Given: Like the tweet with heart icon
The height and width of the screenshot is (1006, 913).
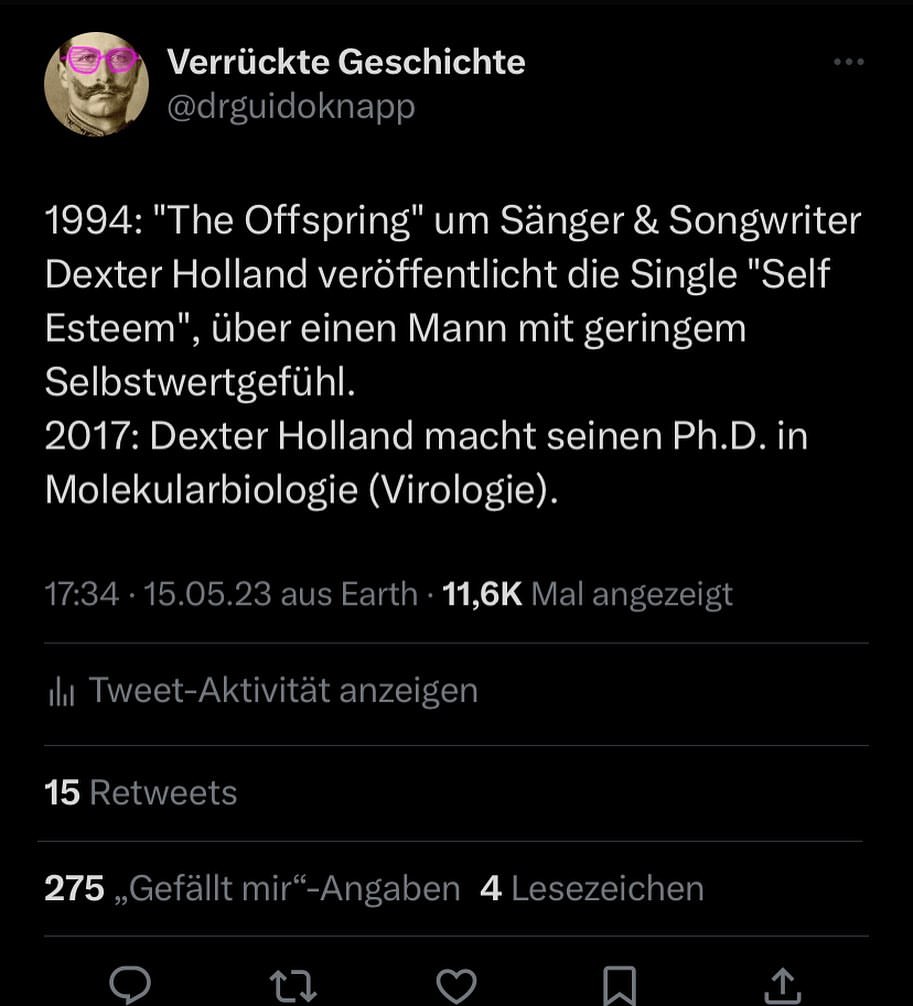Looking at the screenshot, I should (x=457, y=986).
